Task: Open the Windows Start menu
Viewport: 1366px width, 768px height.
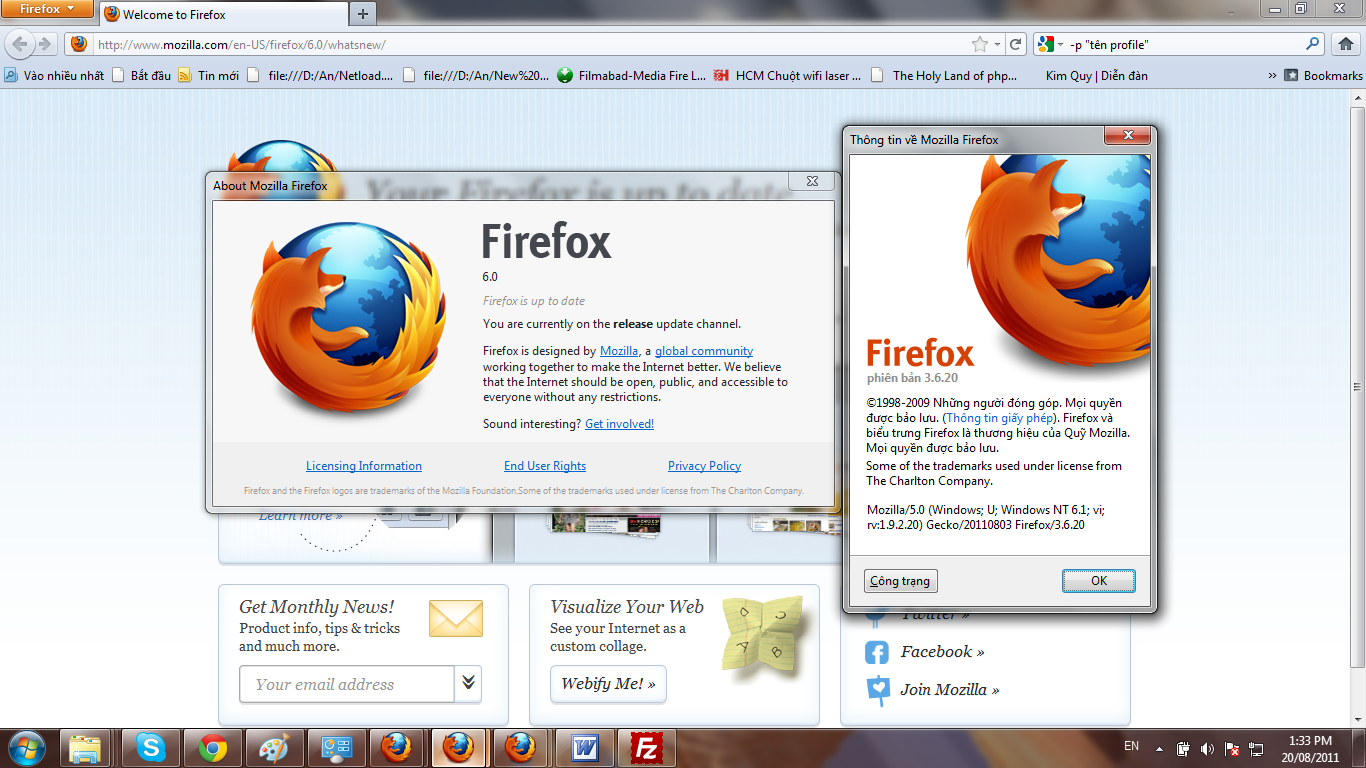Action: pyautogui.click(x=25, y=747)
